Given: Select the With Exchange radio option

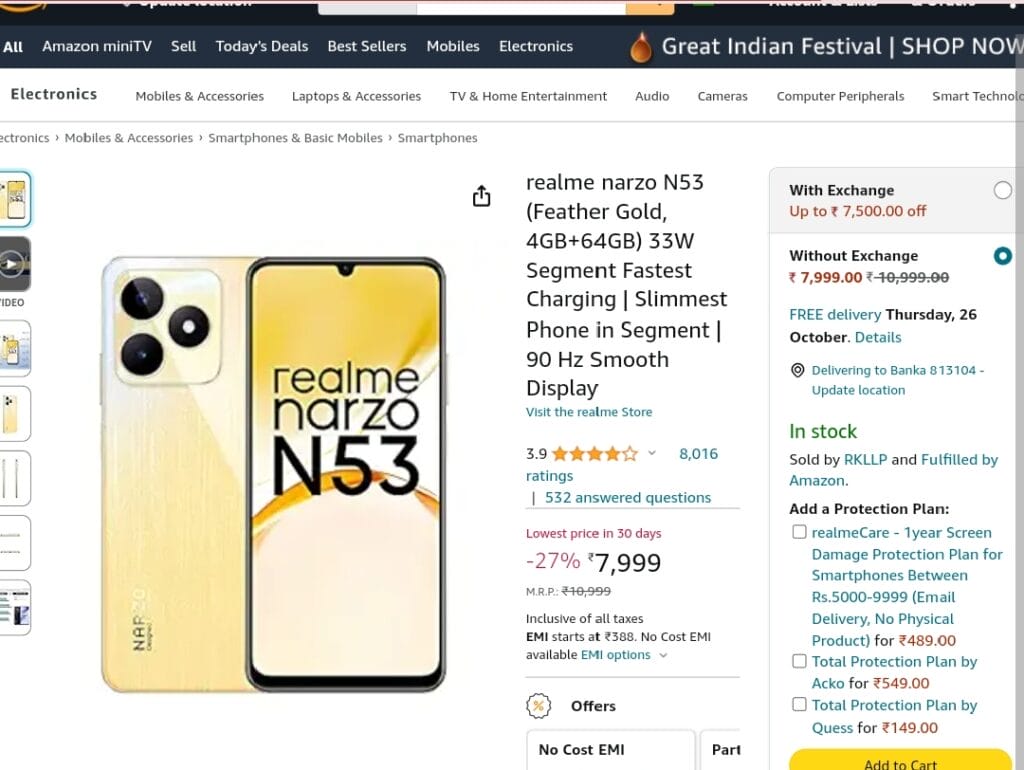Looking at the screenshot, I should (x=1002, y=191).
